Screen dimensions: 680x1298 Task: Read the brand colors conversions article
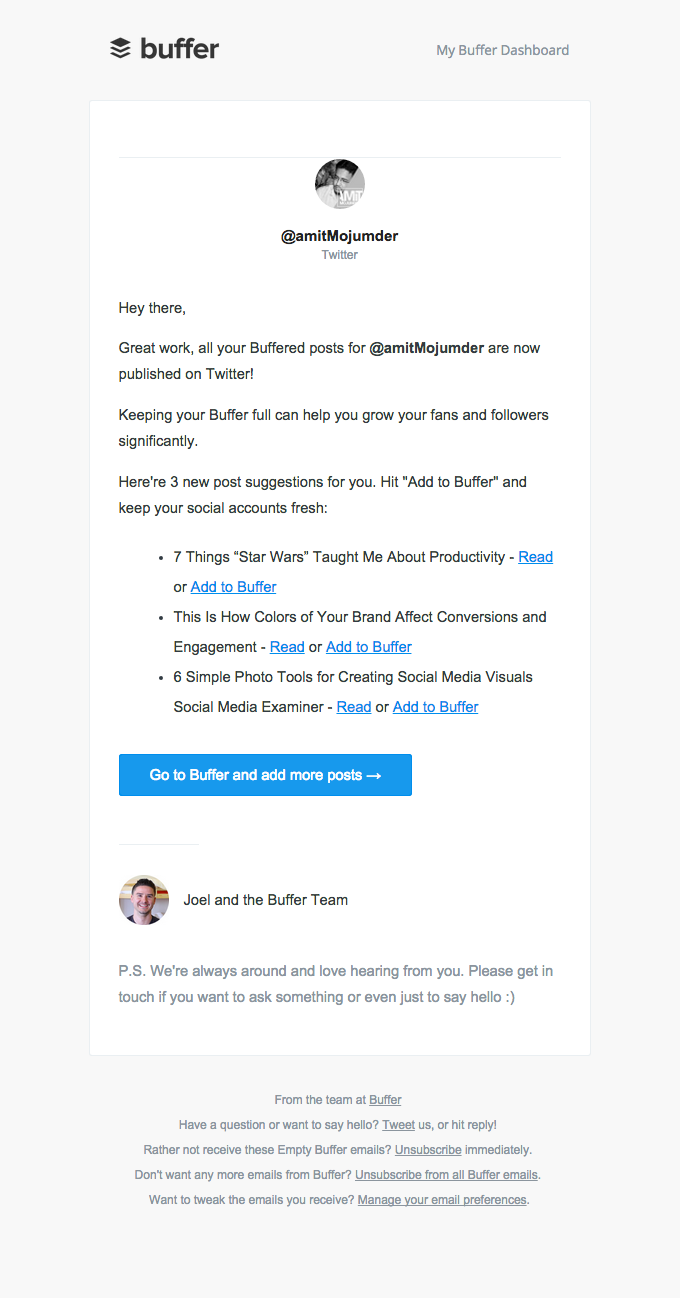[287, 646]
